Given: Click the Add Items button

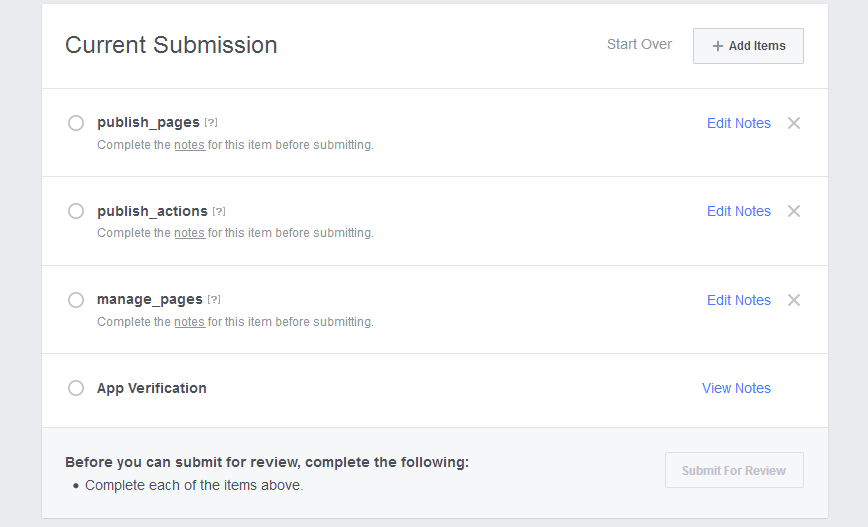Looking at the screenshot, I should click(748, 46).
